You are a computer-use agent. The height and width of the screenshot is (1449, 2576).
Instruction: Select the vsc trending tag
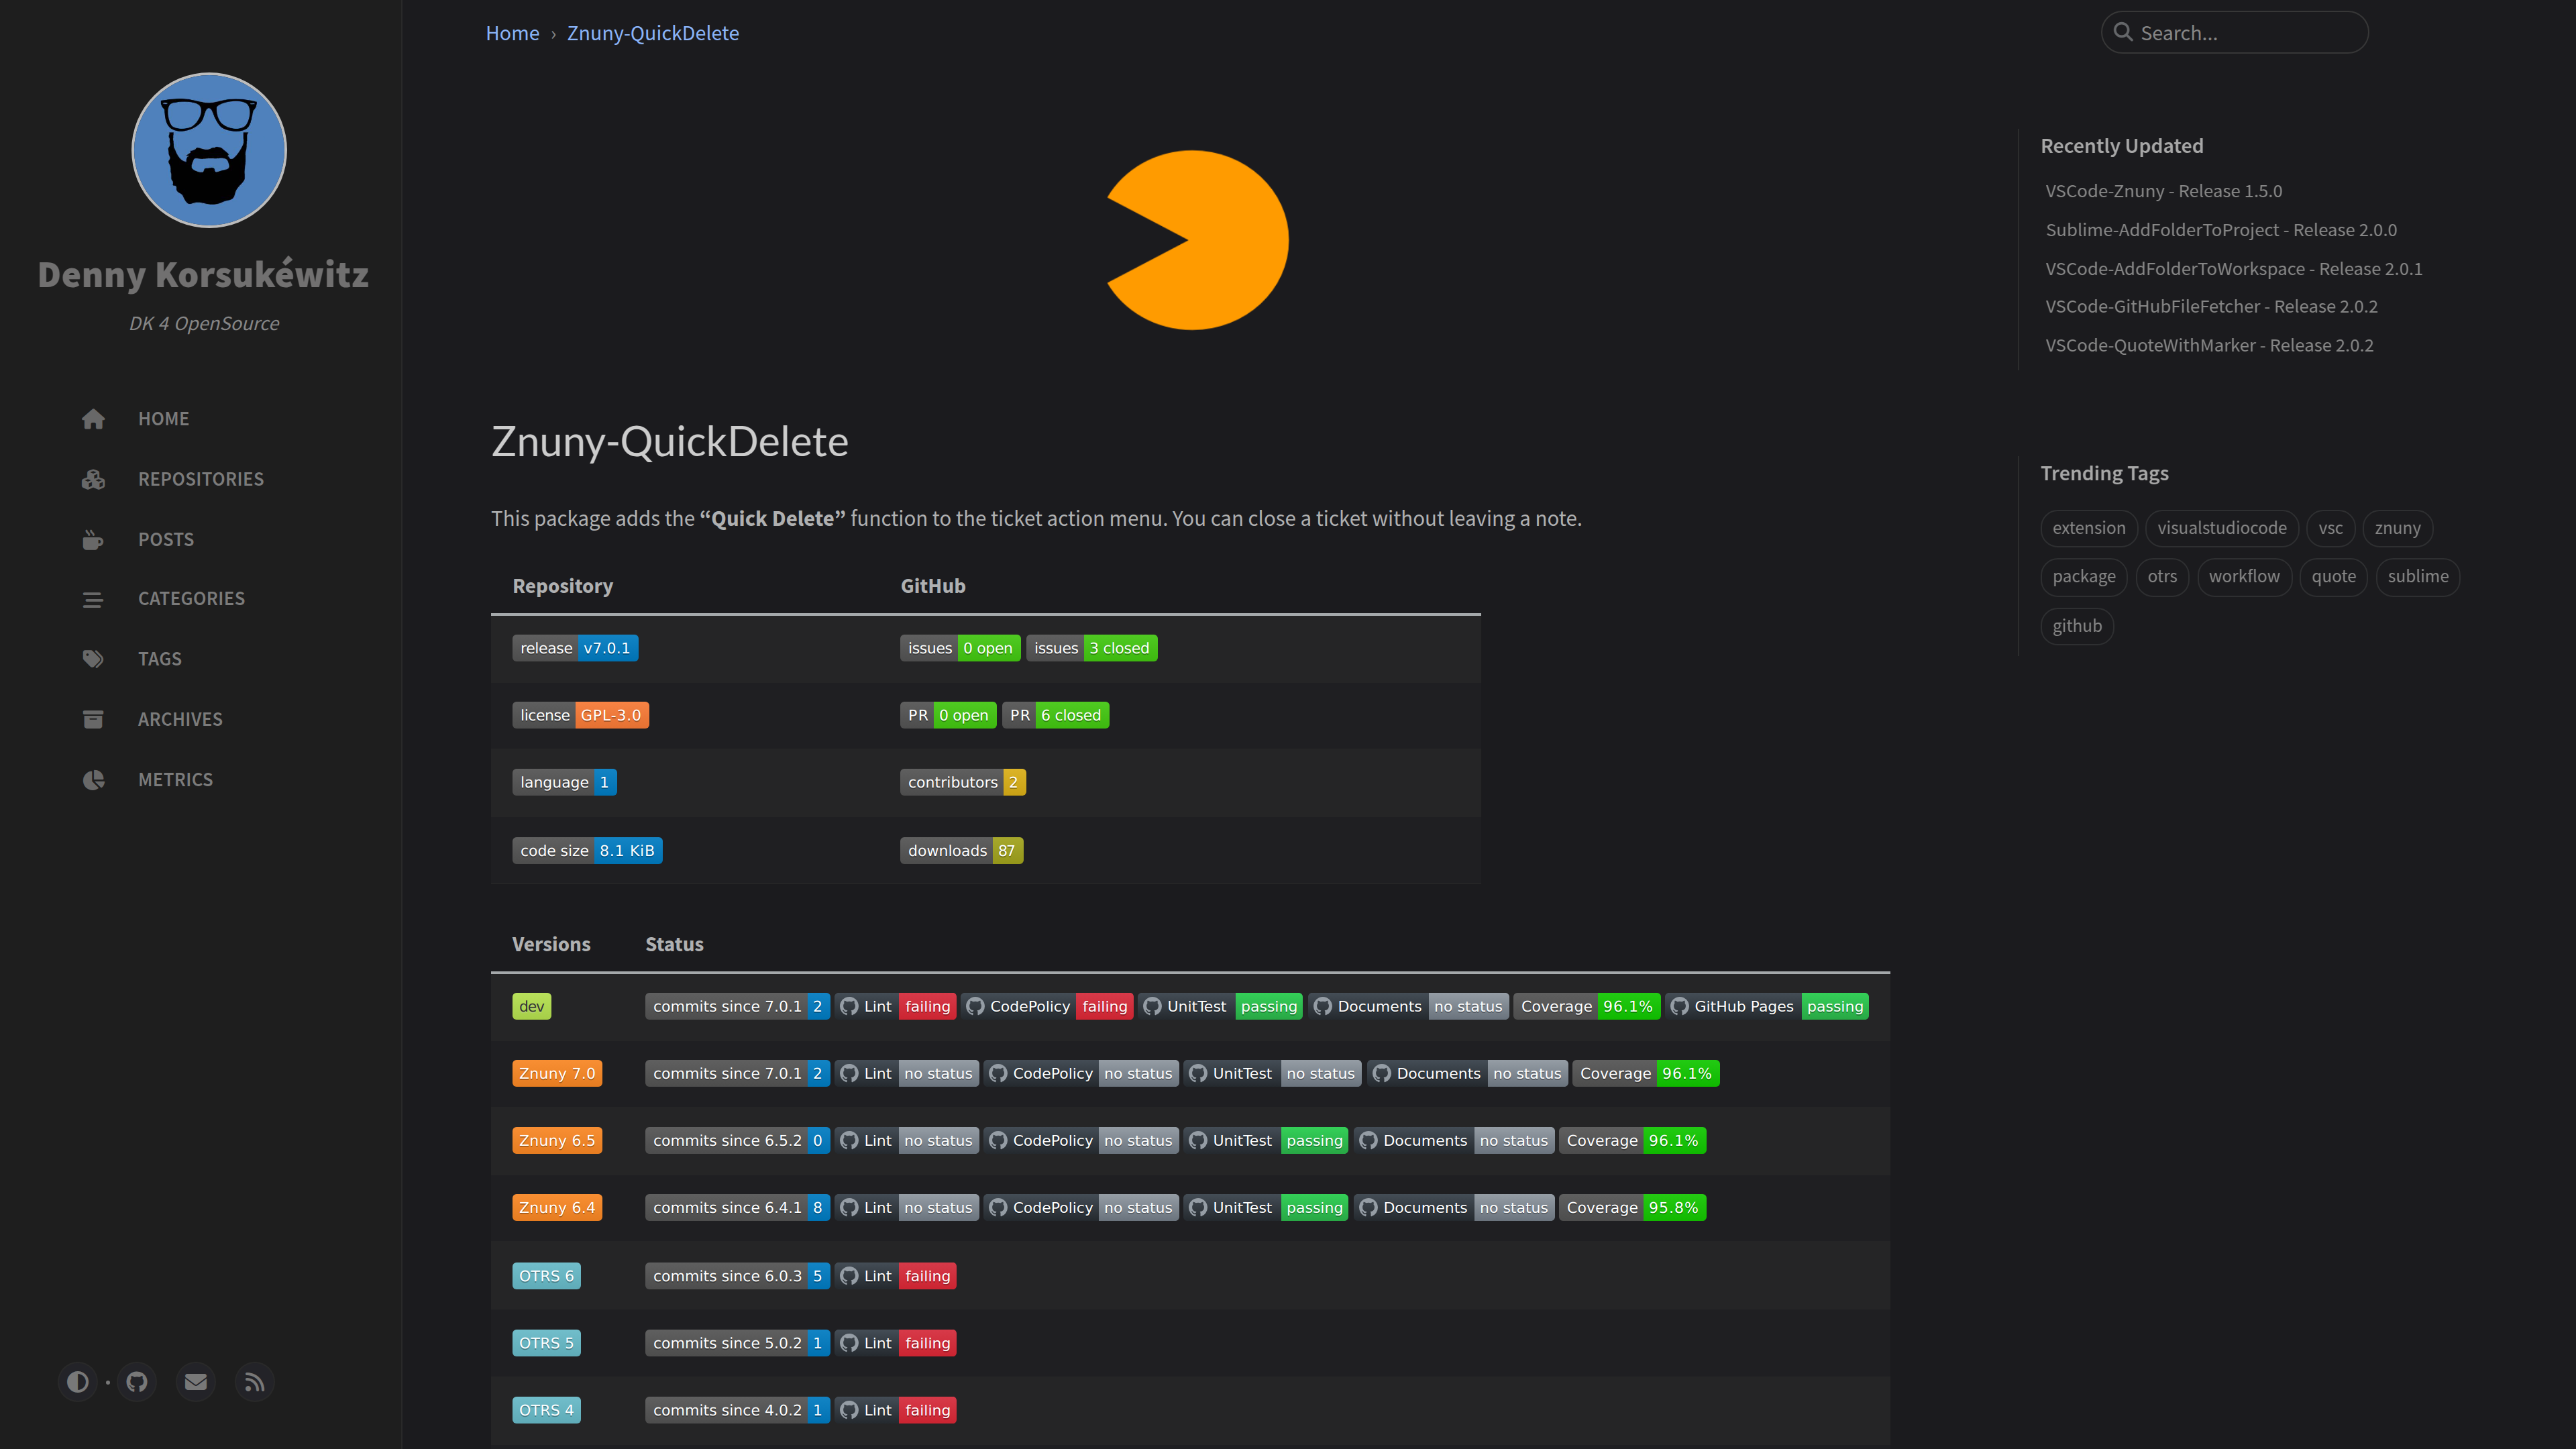[x=2331, y=528]
